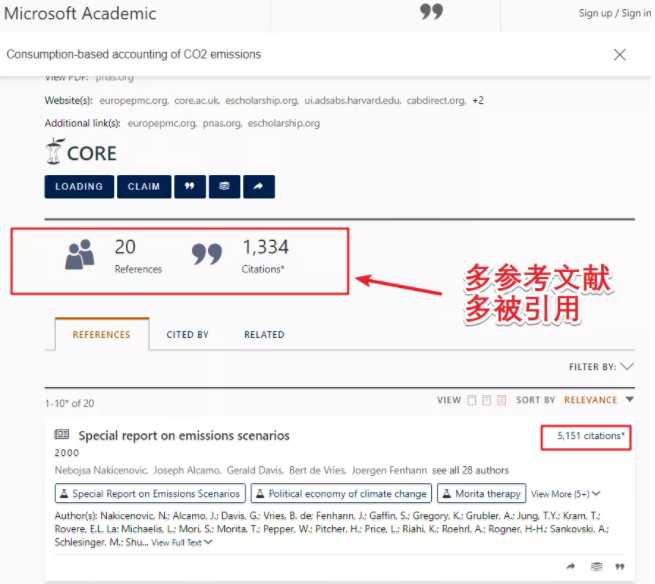Save Special report to reading list
655x584 pixels.
click(597, 566)
